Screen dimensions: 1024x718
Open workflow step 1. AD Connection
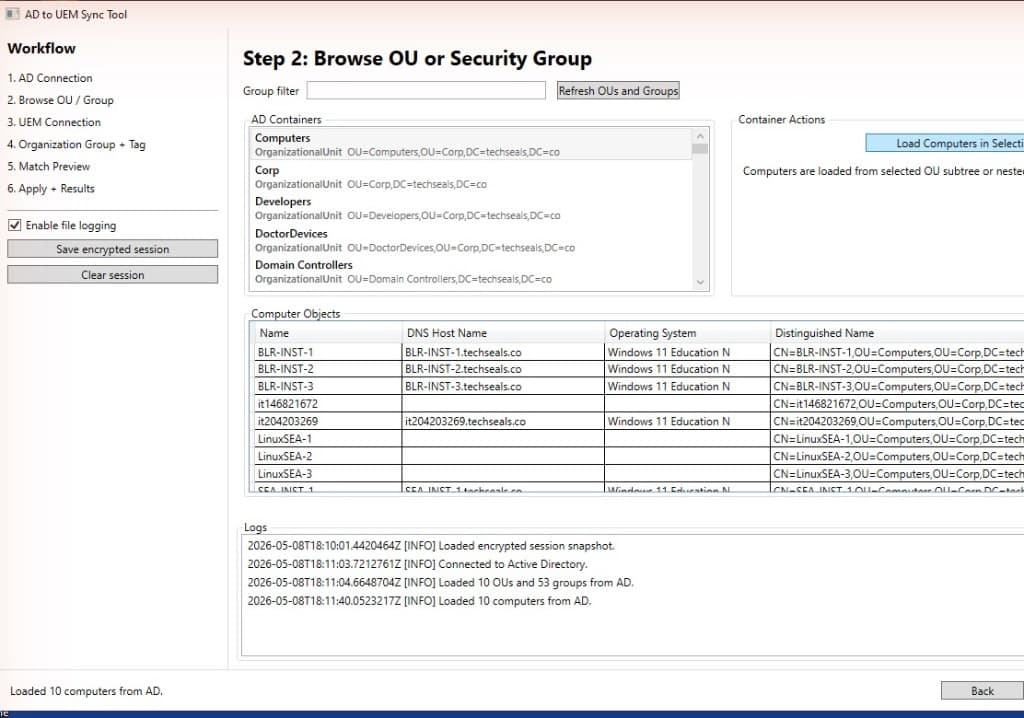(50, 78)
